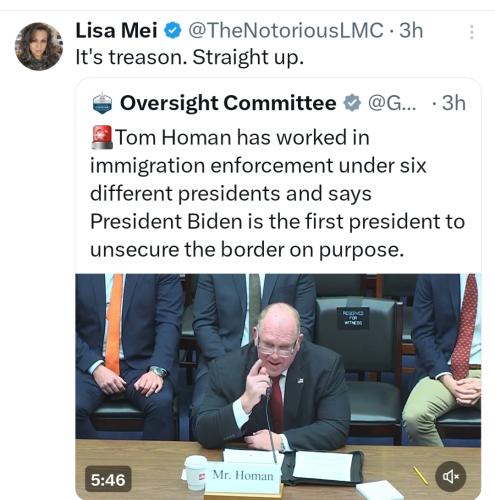Click the "Tom Homan has worked in" text line
Viewport: 495px width, 500px height.
coord(243,137)
